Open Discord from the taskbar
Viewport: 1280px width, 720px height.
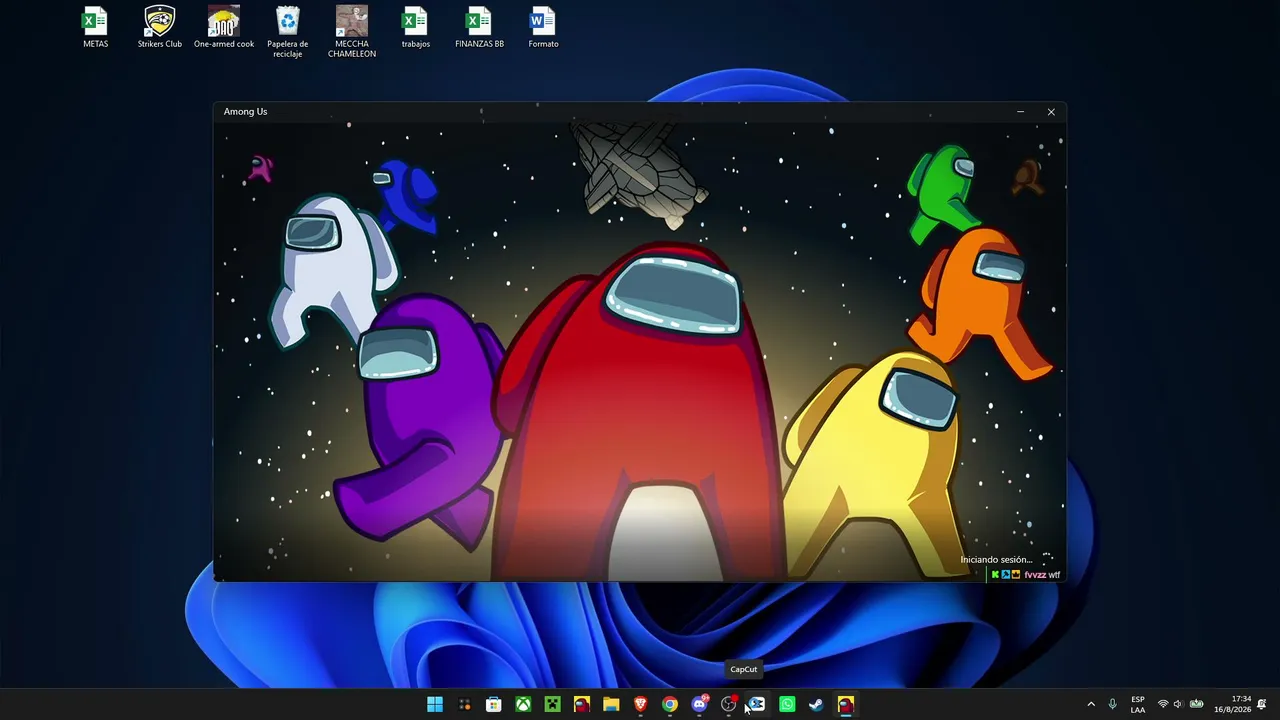pos(699,704)
